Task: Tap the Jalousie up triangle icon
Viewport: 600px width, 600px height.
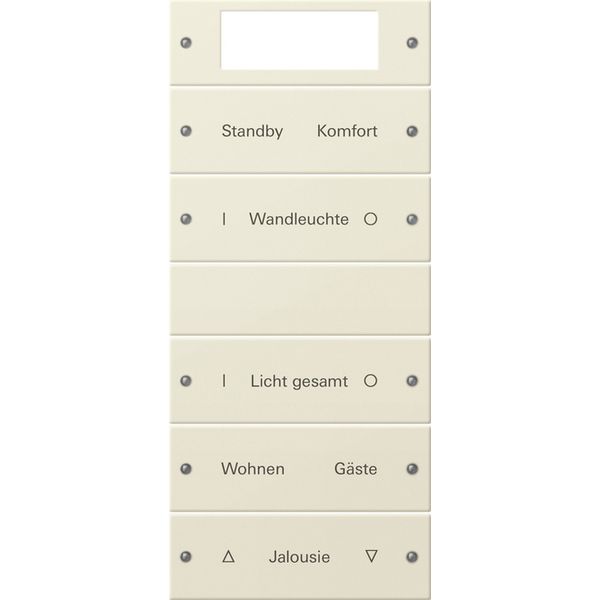Action: (x=228, y=556)
